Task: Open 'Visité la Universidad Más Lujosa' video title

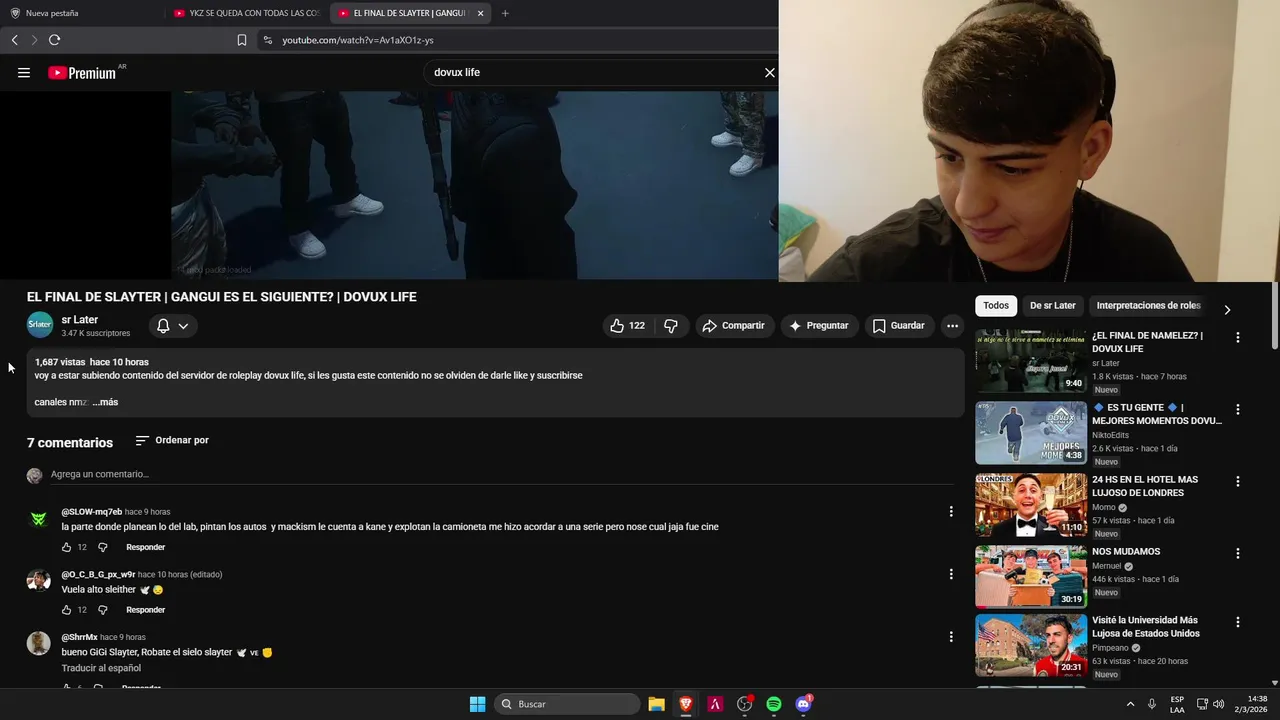Action: click(1146, 627)
